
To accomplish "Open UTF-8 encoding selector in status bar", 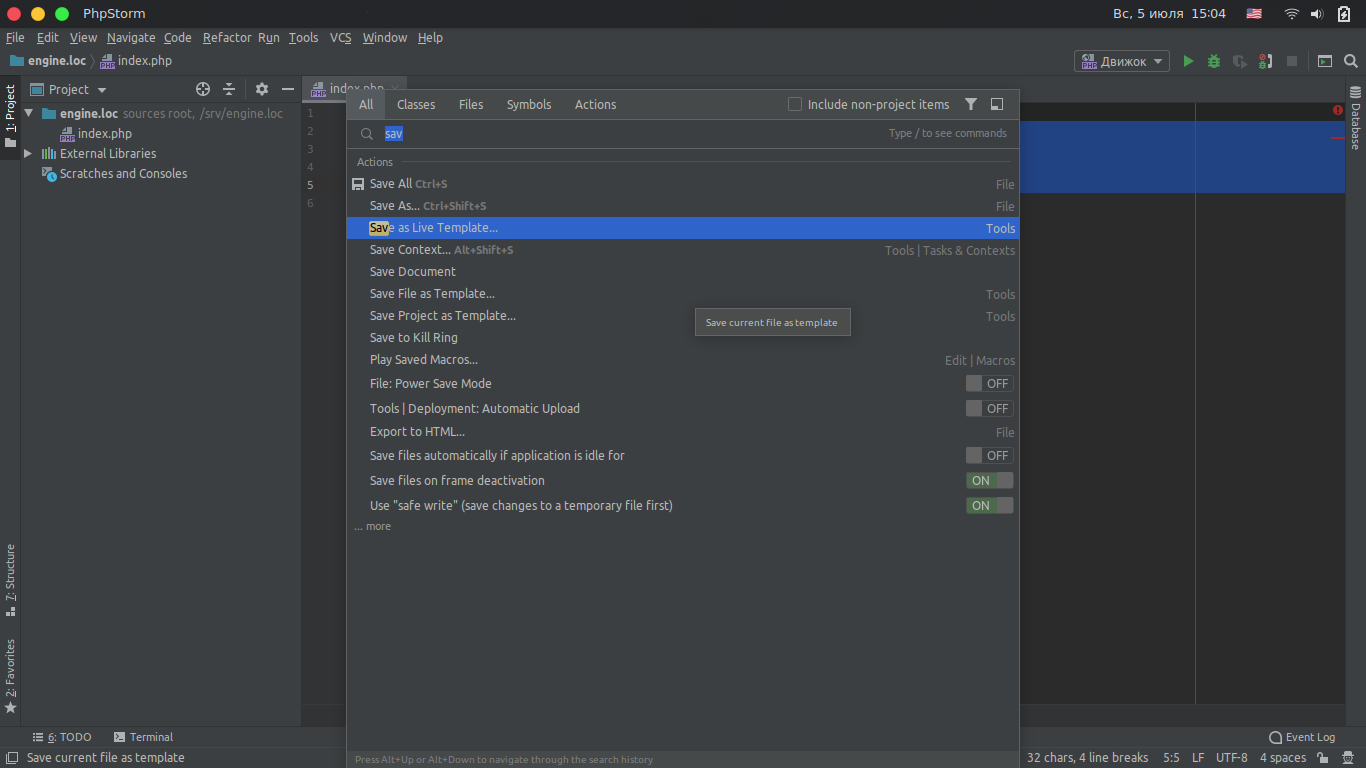I will (1232, 758).
